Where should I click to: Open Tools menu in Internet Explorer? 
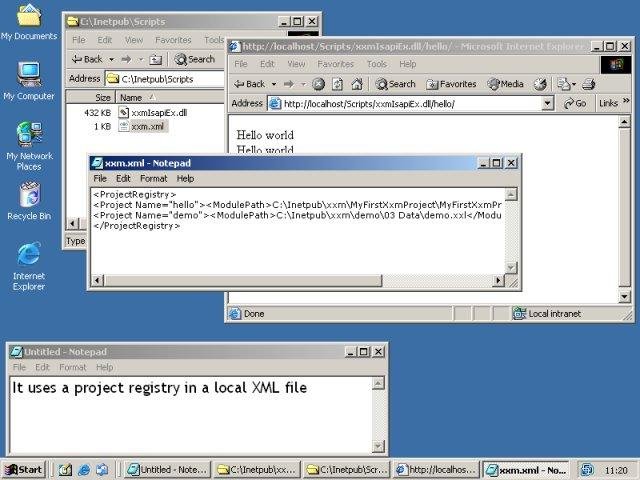pos(376,64)
